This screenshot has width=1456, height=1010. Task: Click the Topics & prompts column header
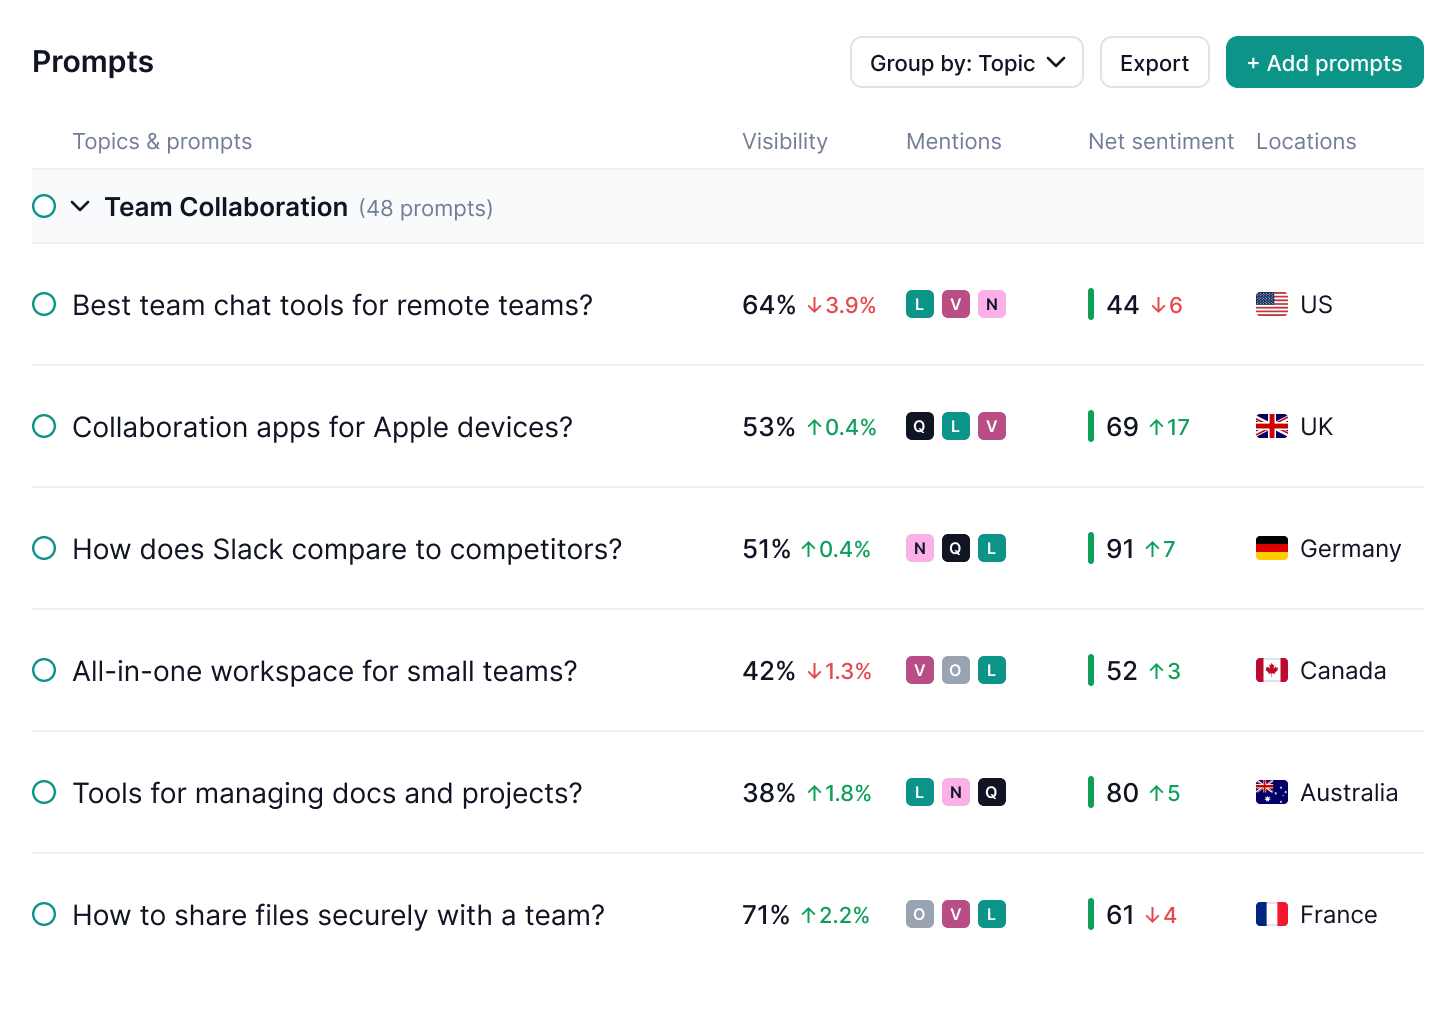click(x=162, y=141)
